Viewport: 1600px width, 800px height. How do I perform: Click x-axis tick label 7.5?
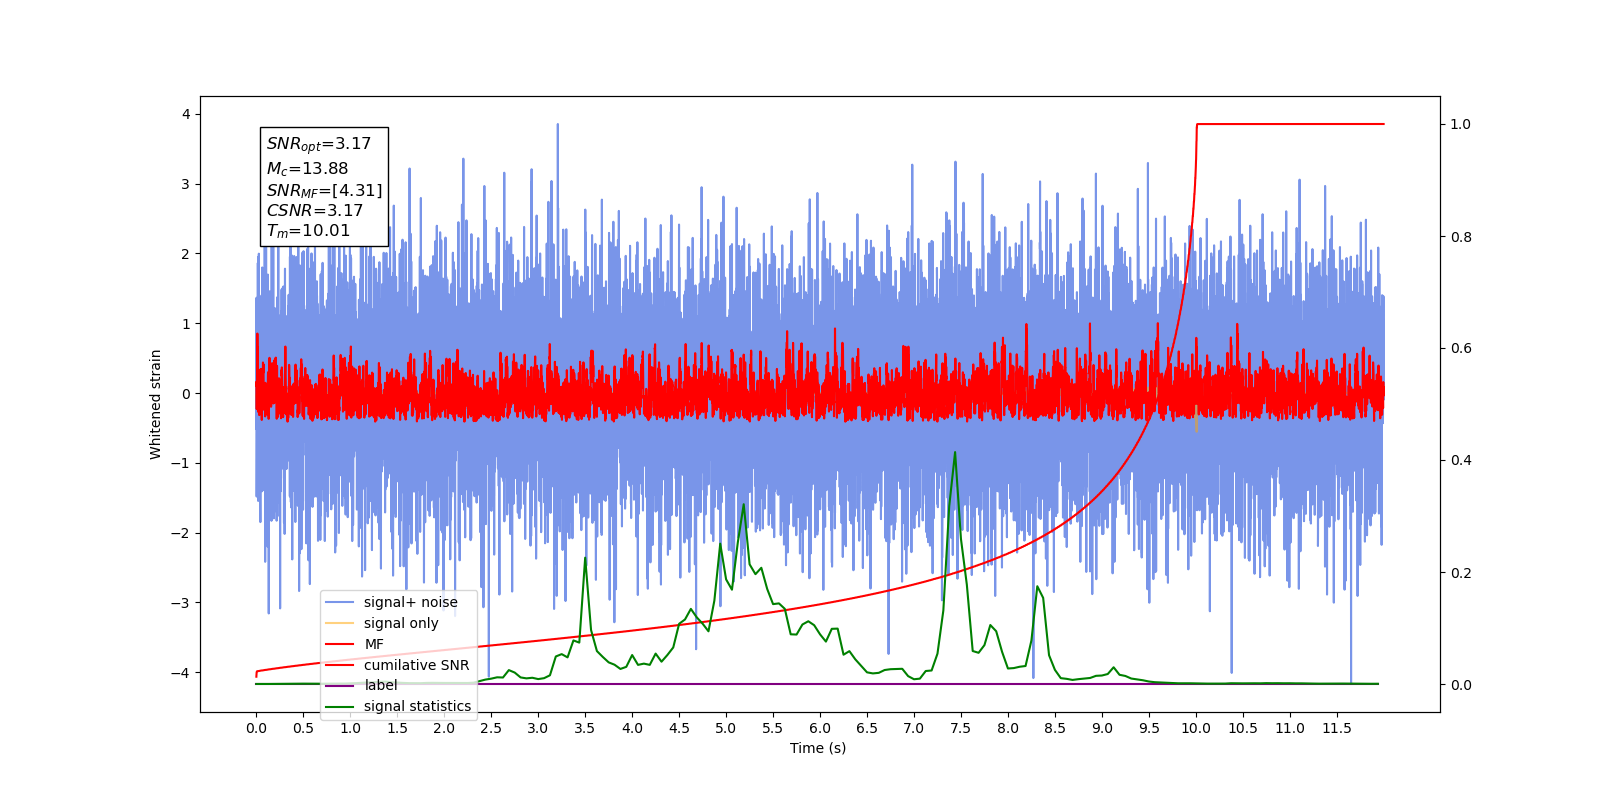pos(960,728)
